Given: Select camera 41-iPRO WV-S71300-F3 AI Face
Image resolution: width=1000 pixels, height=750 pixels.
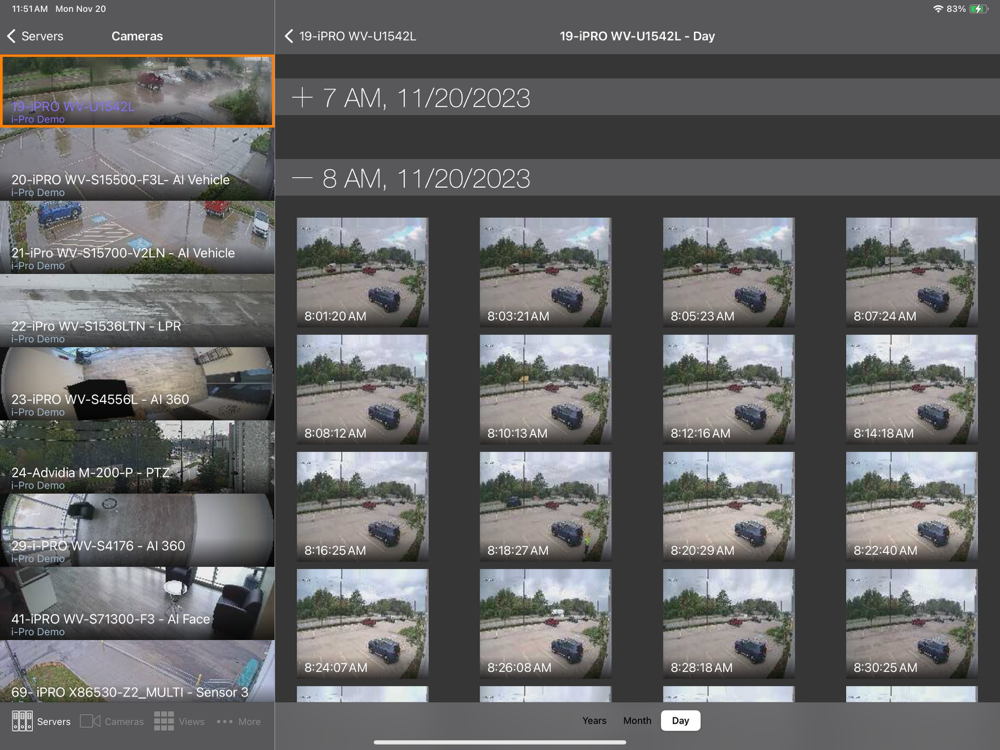Looking at the screenshot, I should 137,604.
